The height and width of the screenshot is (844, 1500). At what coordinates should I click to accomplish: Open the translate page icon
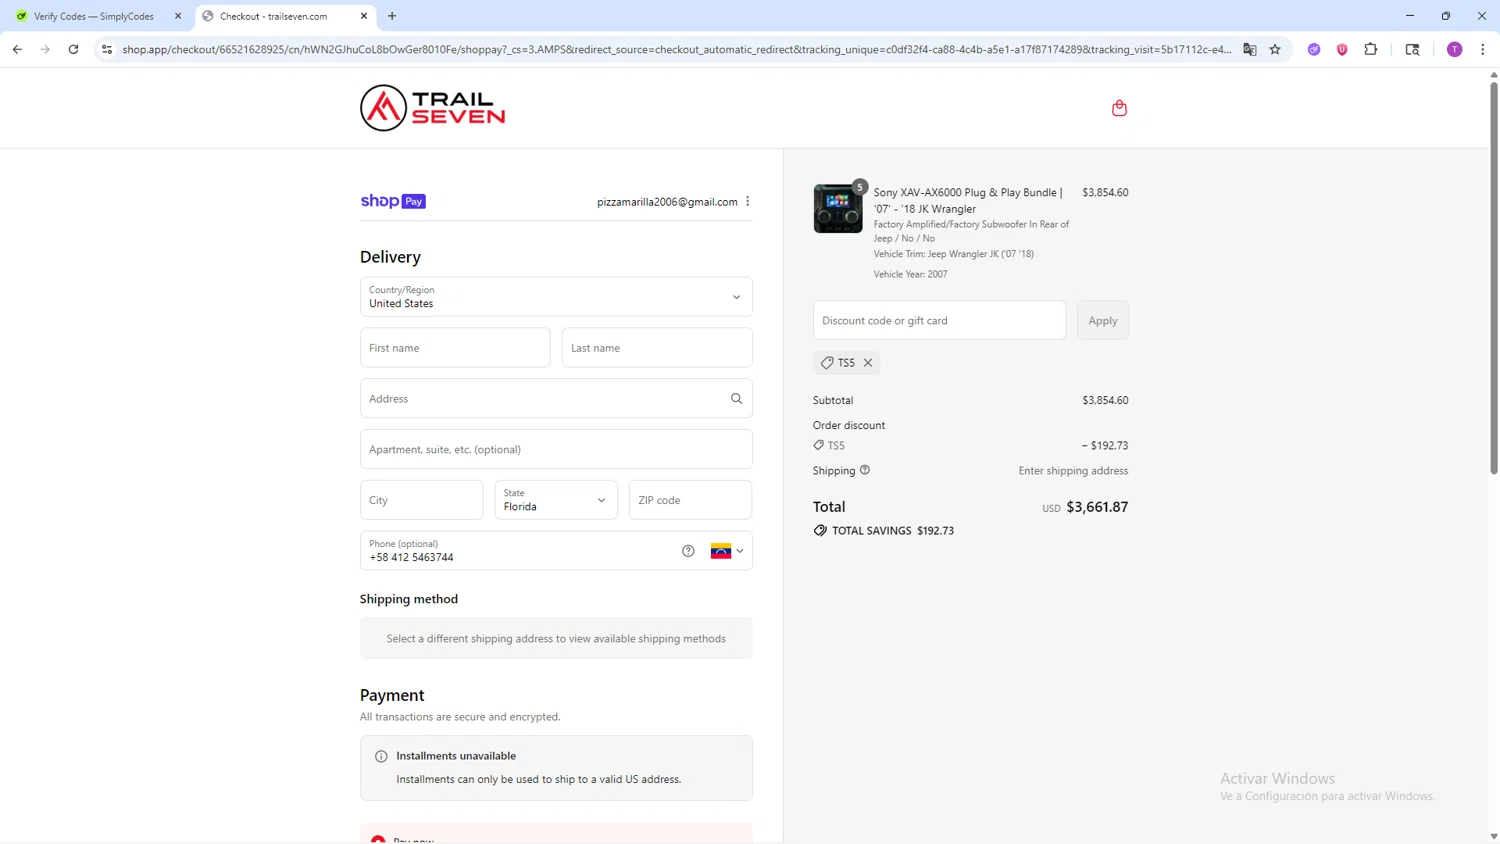pos(1250,49)
